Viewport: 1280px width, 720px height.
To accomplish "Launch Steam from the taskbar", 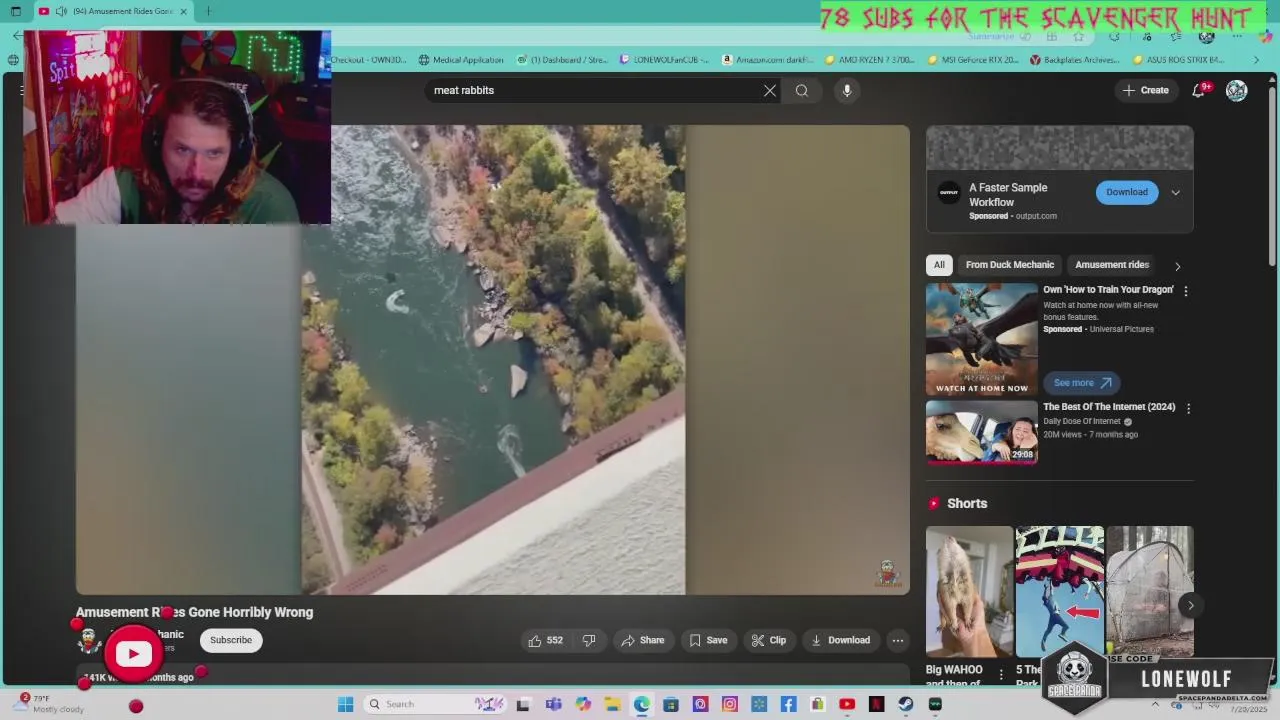I will (x=905, y=704).
